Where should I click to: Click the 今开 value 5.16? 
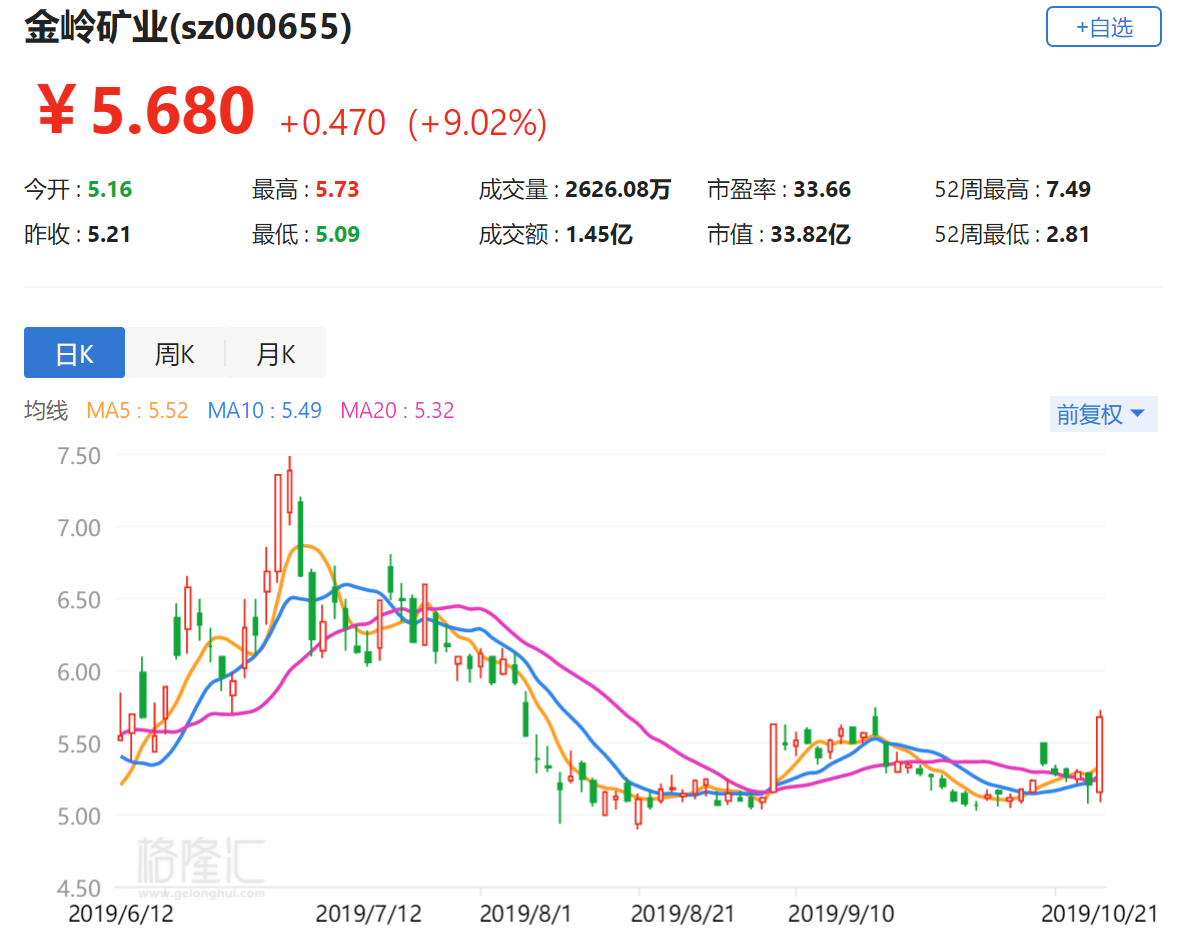click(x=110, y=189)
